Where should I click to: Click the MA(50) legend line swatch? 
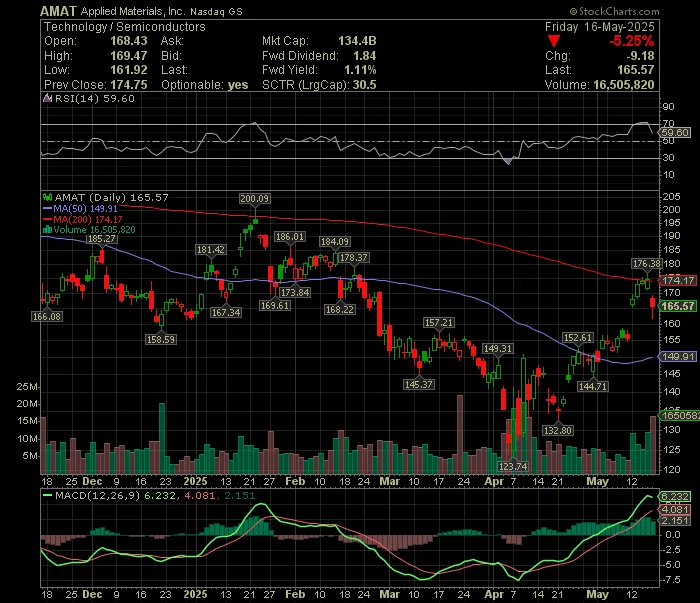click(x=47, y=208)
